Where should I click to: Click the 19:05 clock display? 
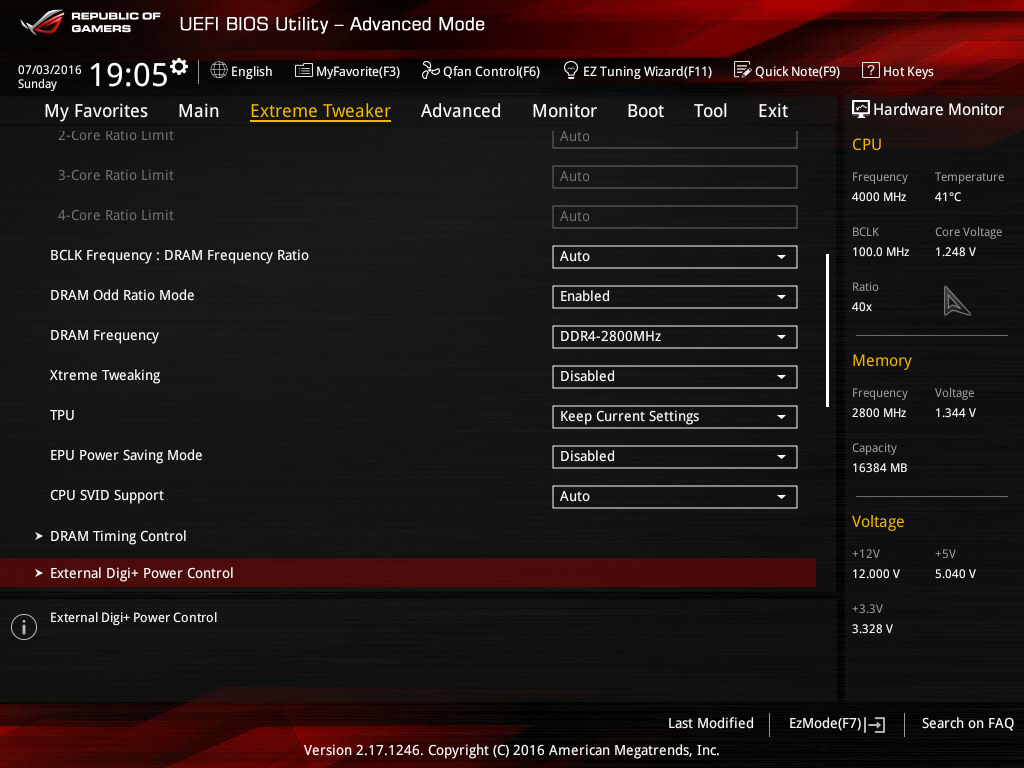tap(129, 74)
